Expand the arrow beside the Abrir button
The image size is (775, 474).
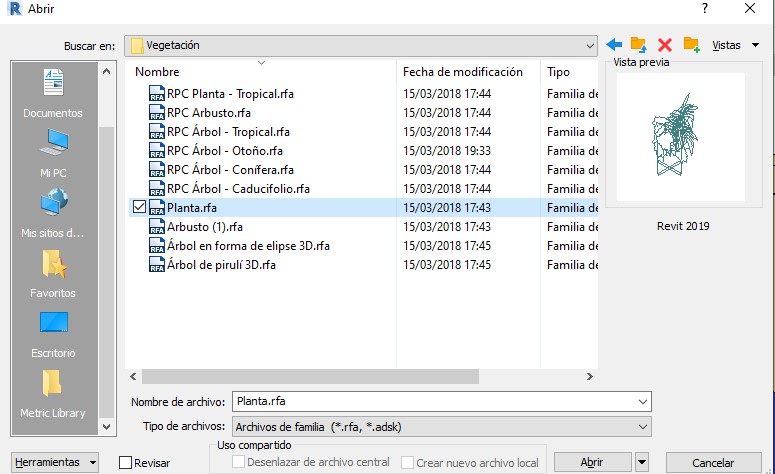[x=641, y=462]
